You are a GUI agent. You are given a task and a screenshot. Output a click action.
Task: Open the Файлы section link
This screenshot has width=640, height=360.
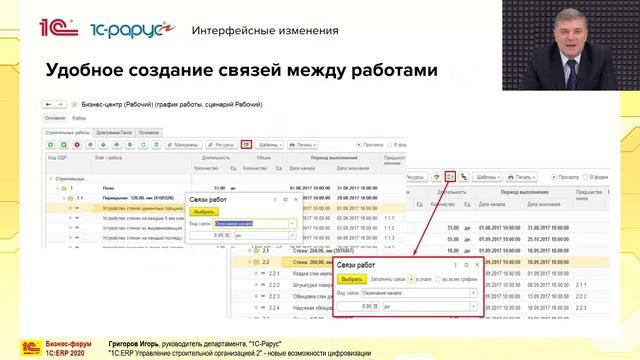79,118
